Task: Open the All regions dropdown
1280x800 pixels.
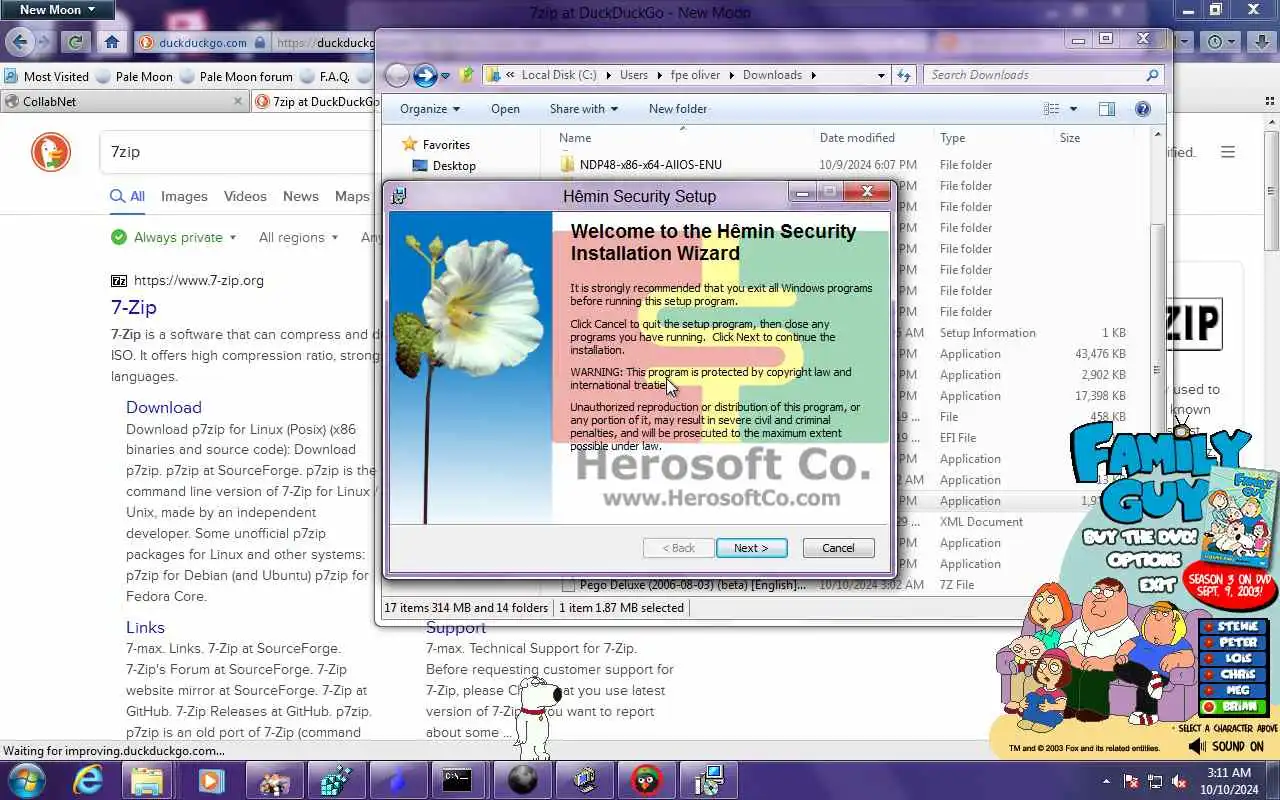Action: point(298,237)
